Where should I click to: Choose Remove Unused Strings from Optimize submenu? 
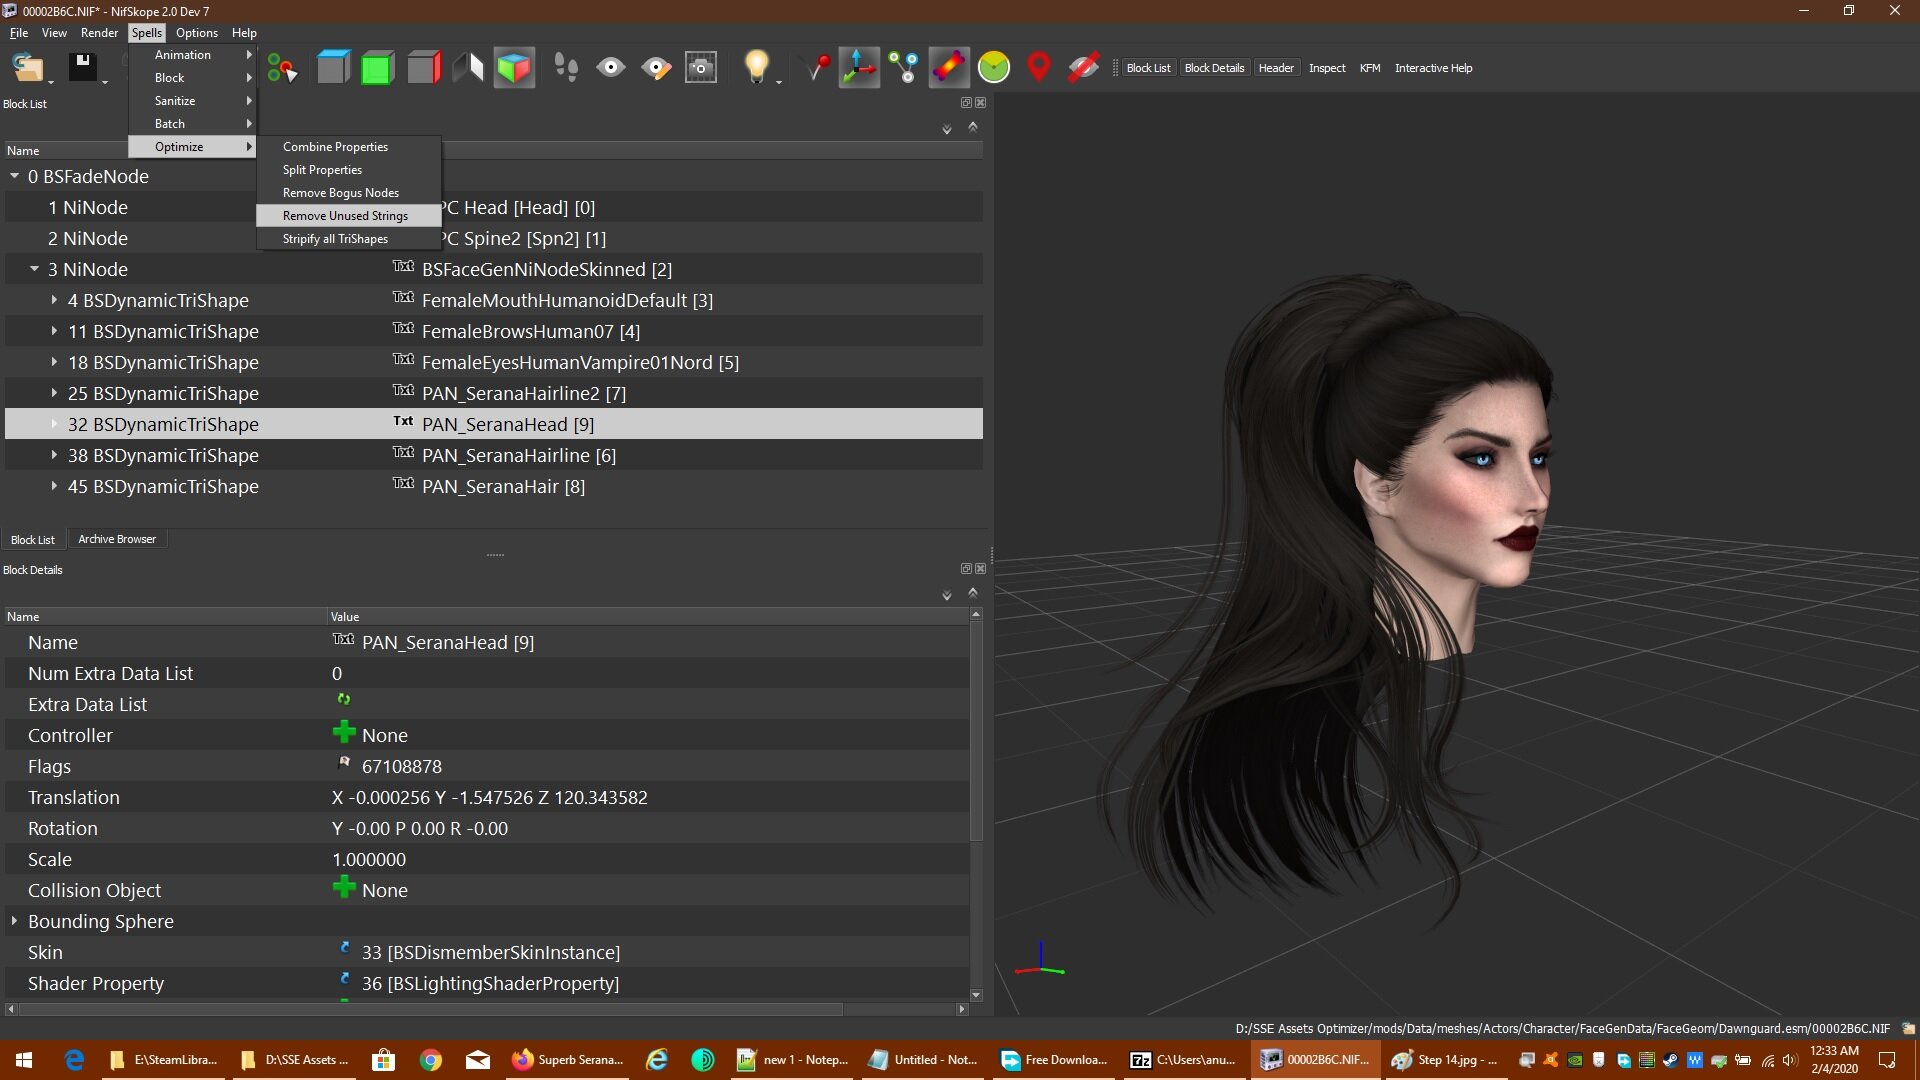click(x=348, y=216)
